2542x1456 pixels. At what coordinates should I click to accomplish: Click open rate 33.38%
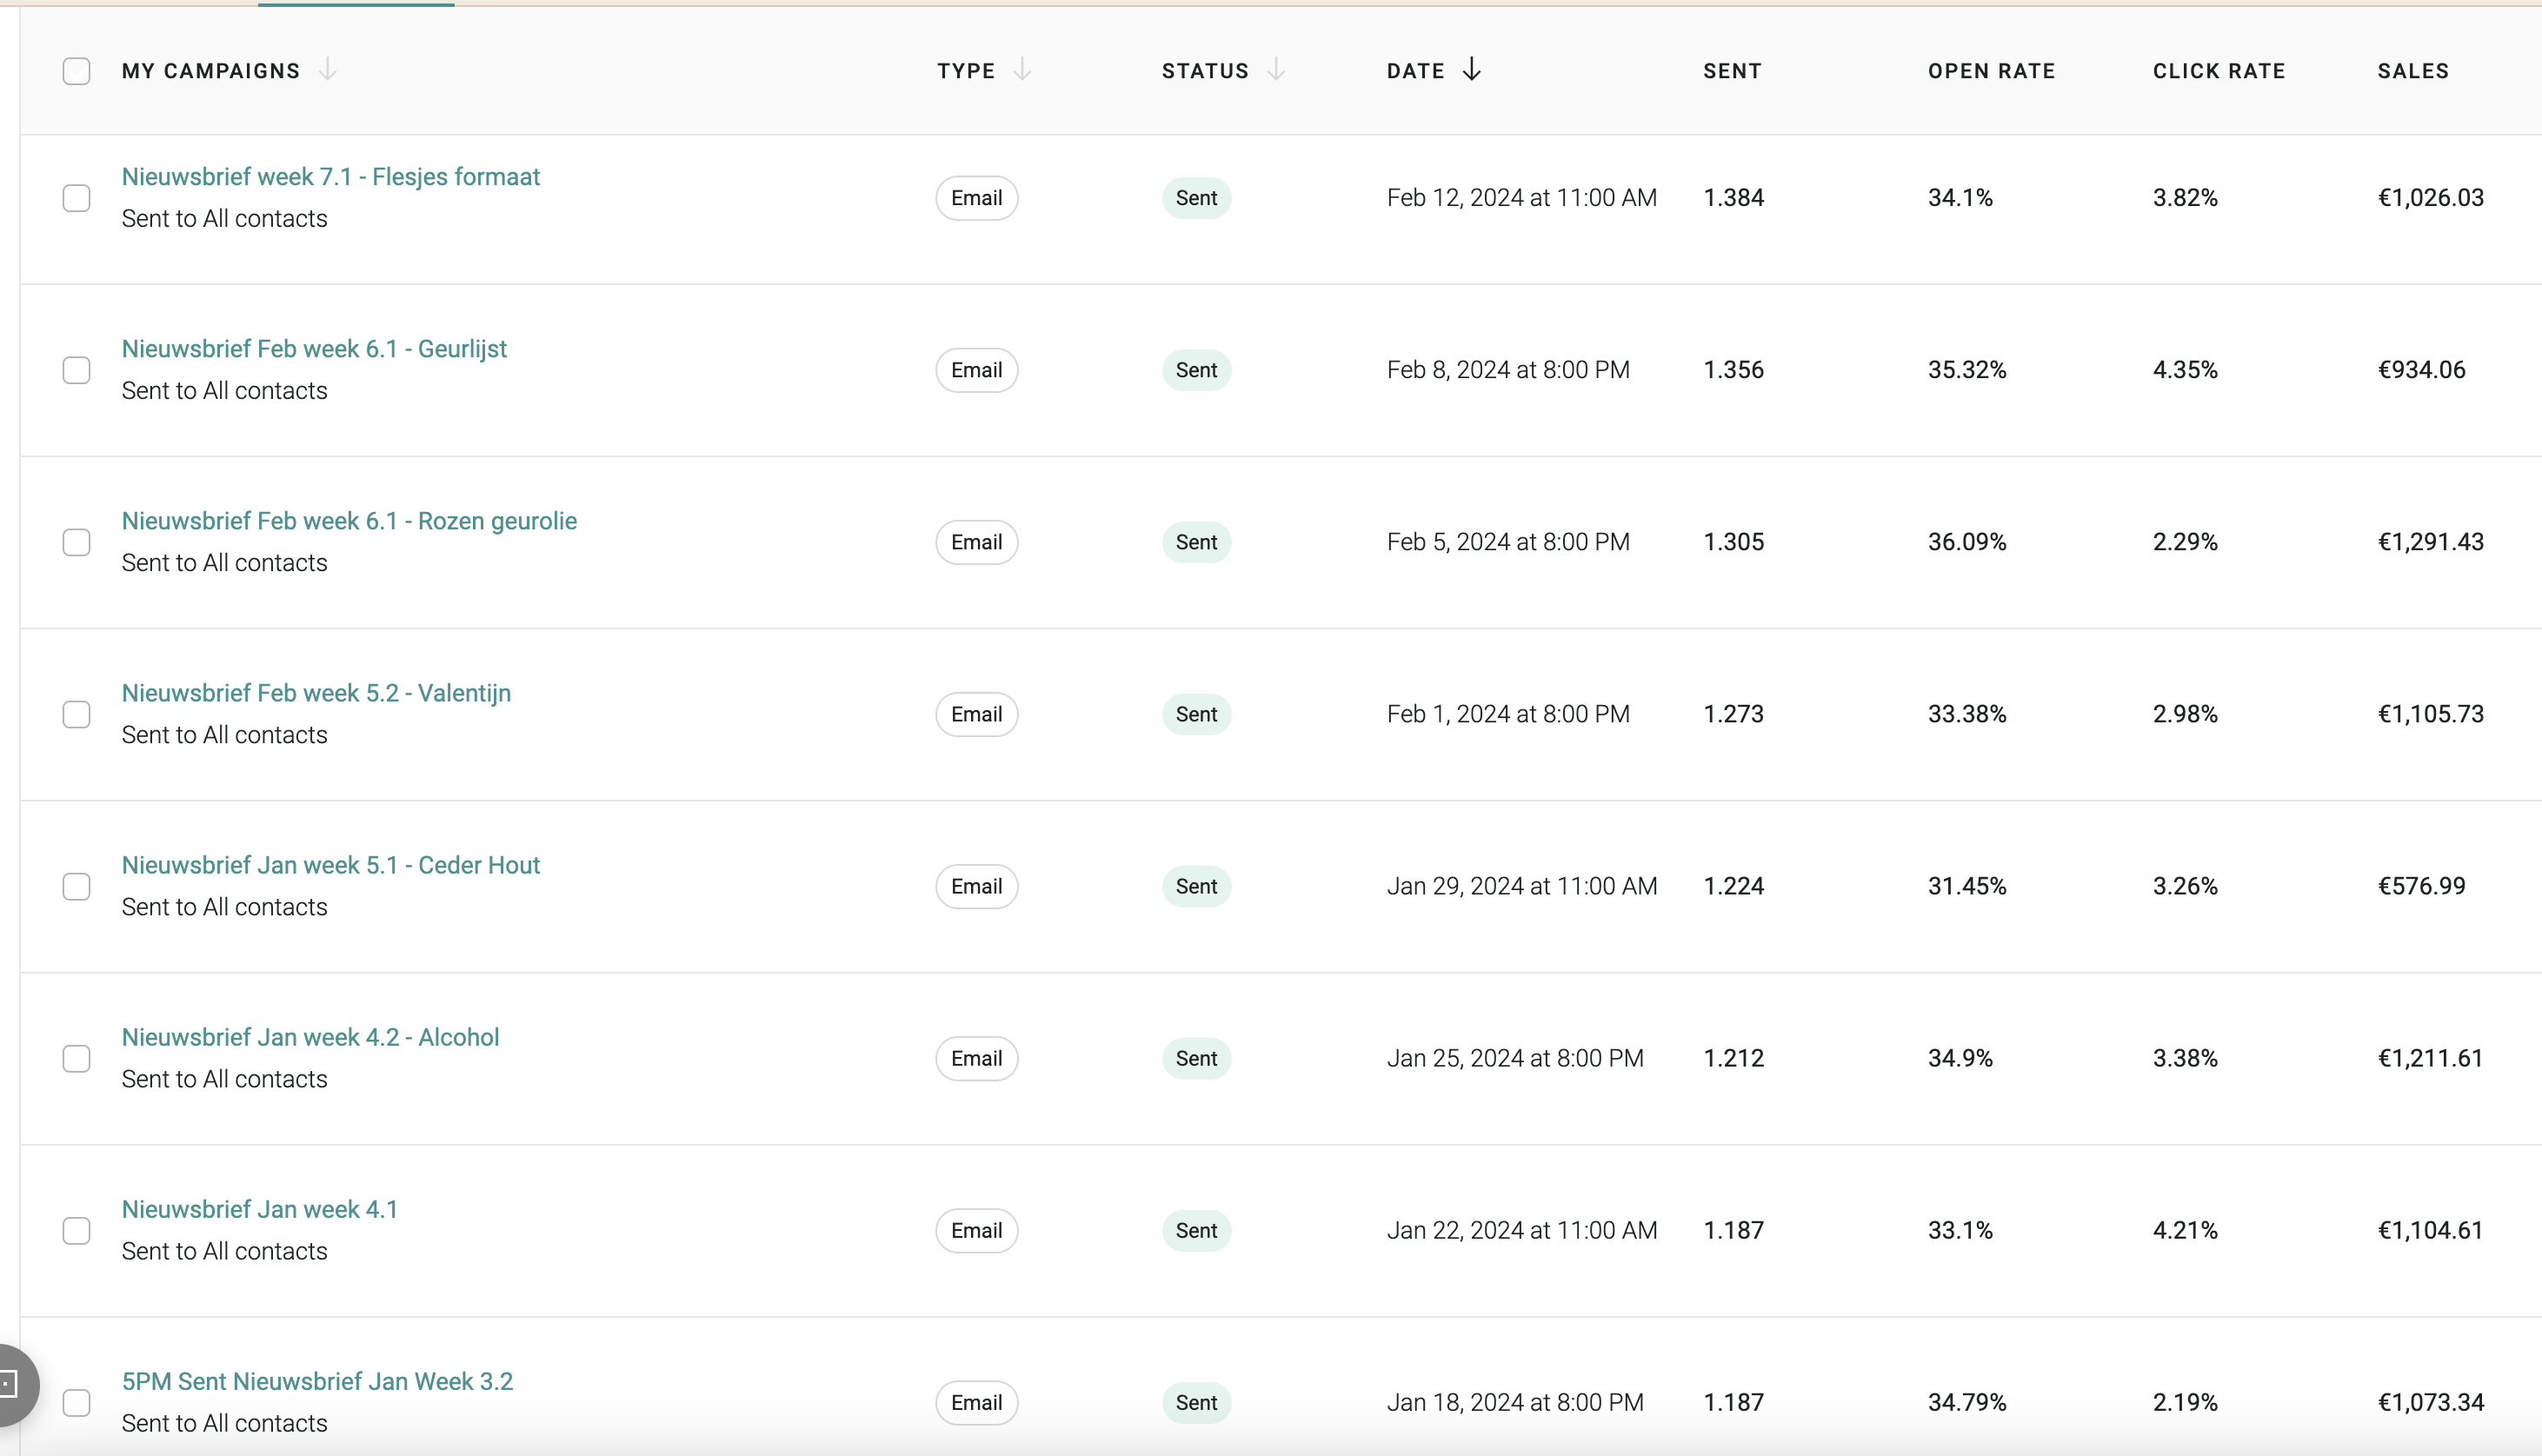pyautogui.click(x=1967, y=714)
